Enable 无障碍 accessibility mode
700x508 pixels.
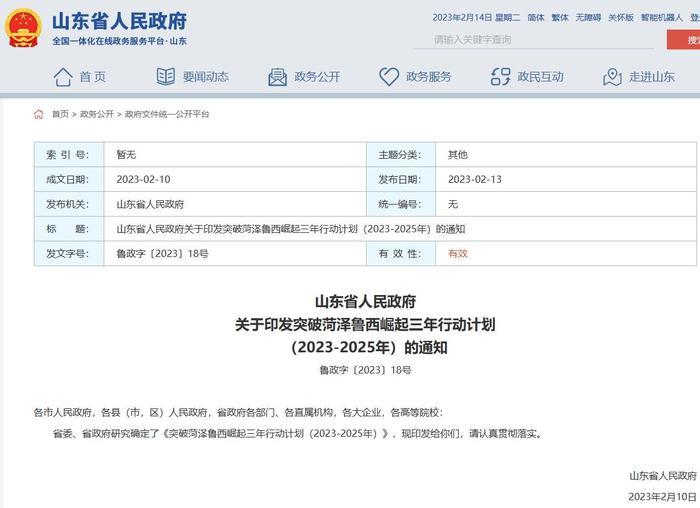[589, 18]
